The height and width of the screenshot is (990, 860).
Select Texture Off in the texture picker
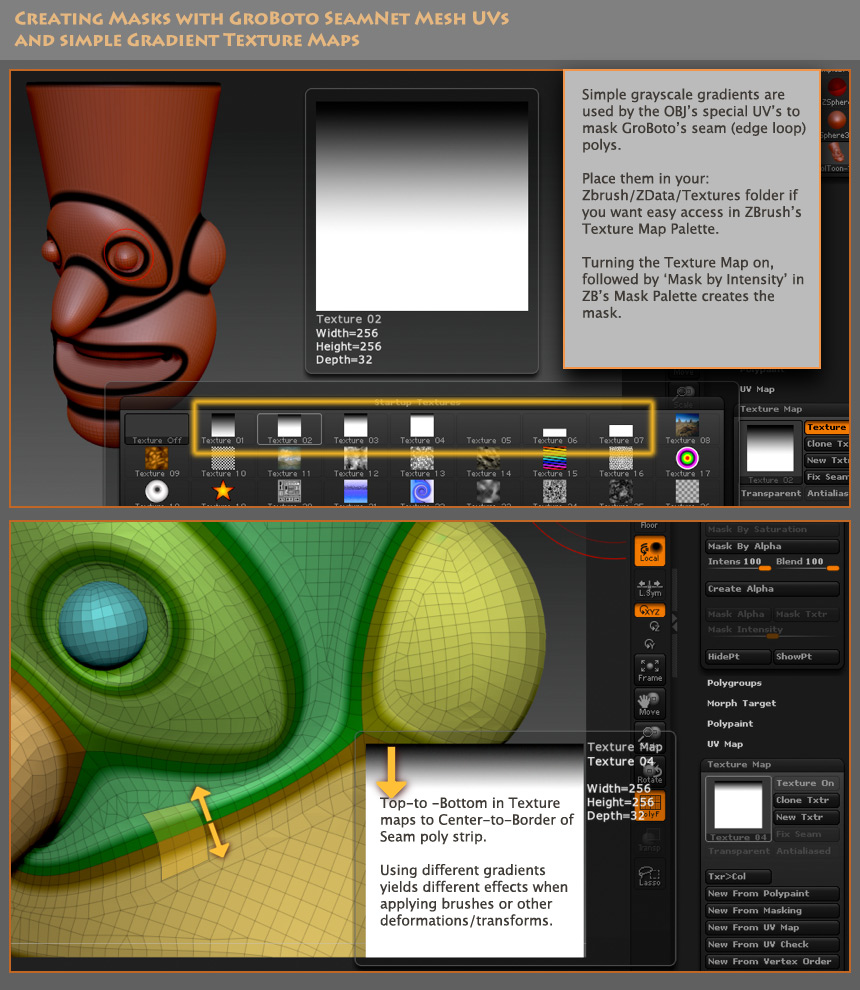(x=157, y=429)
